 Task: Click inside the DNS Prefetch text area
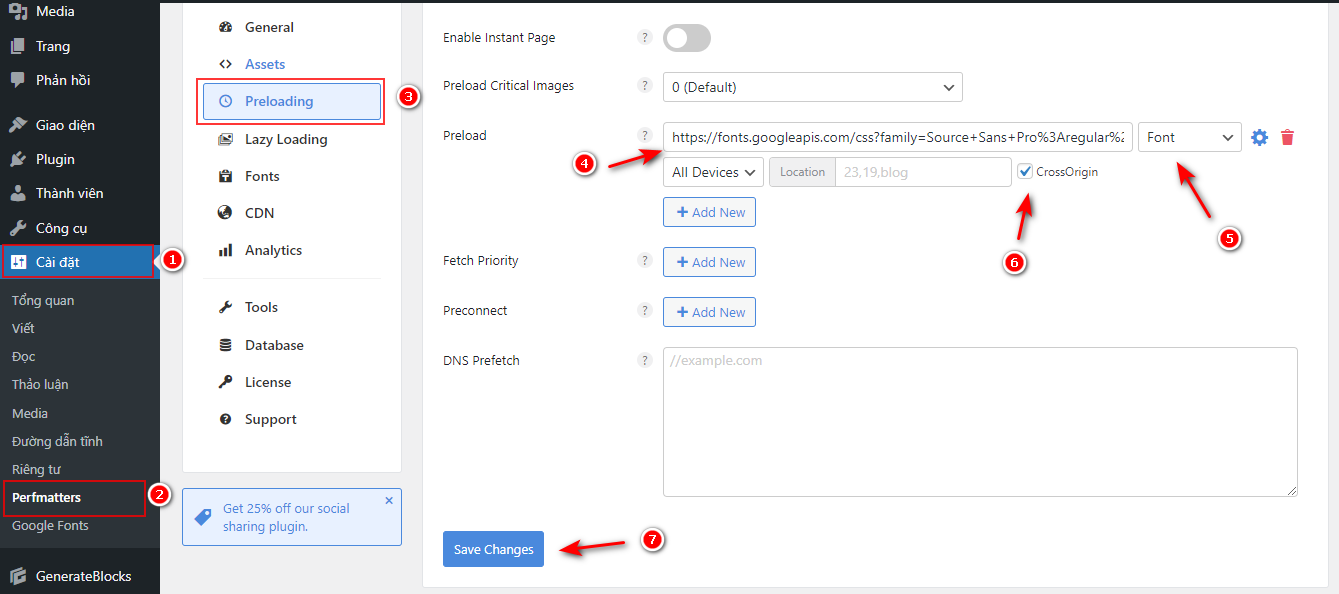(979, 420)
